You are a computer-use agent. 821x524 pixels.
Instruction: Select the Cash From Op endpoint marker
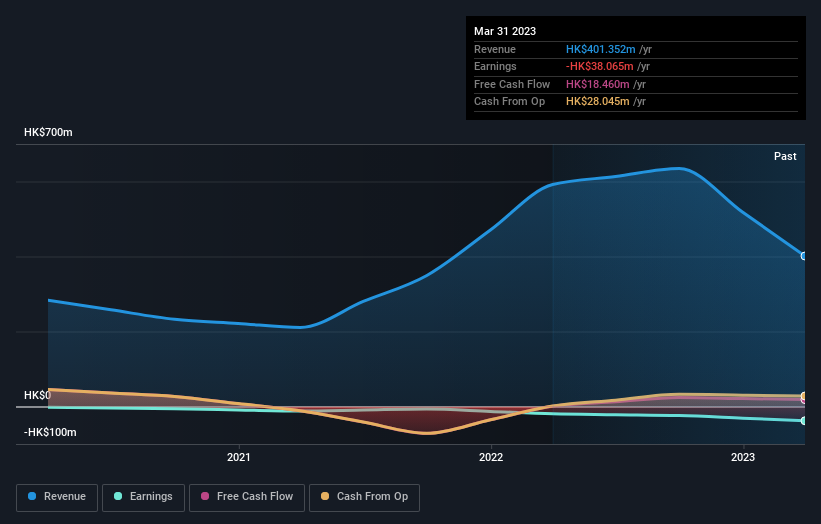coord(804,396)
